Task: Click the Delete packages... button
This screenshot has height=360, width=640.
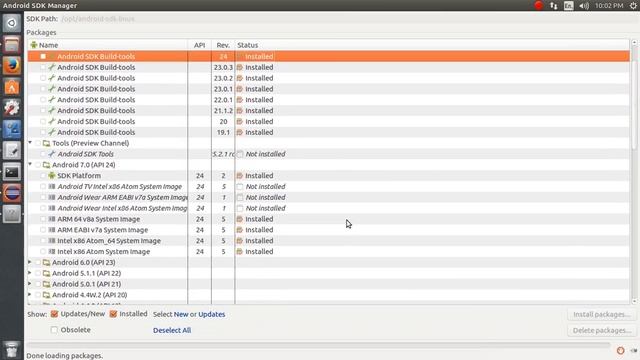Action: point(602,330)
